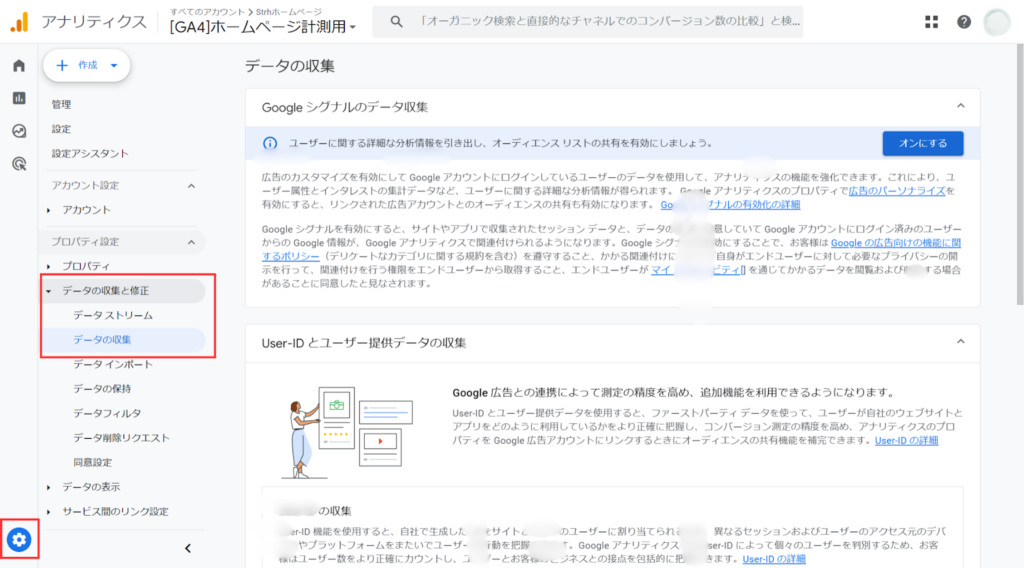Open the bottom User-ID の詳細 link
Viewport: 1024px width, 568px height.
(x=774, y=559)
